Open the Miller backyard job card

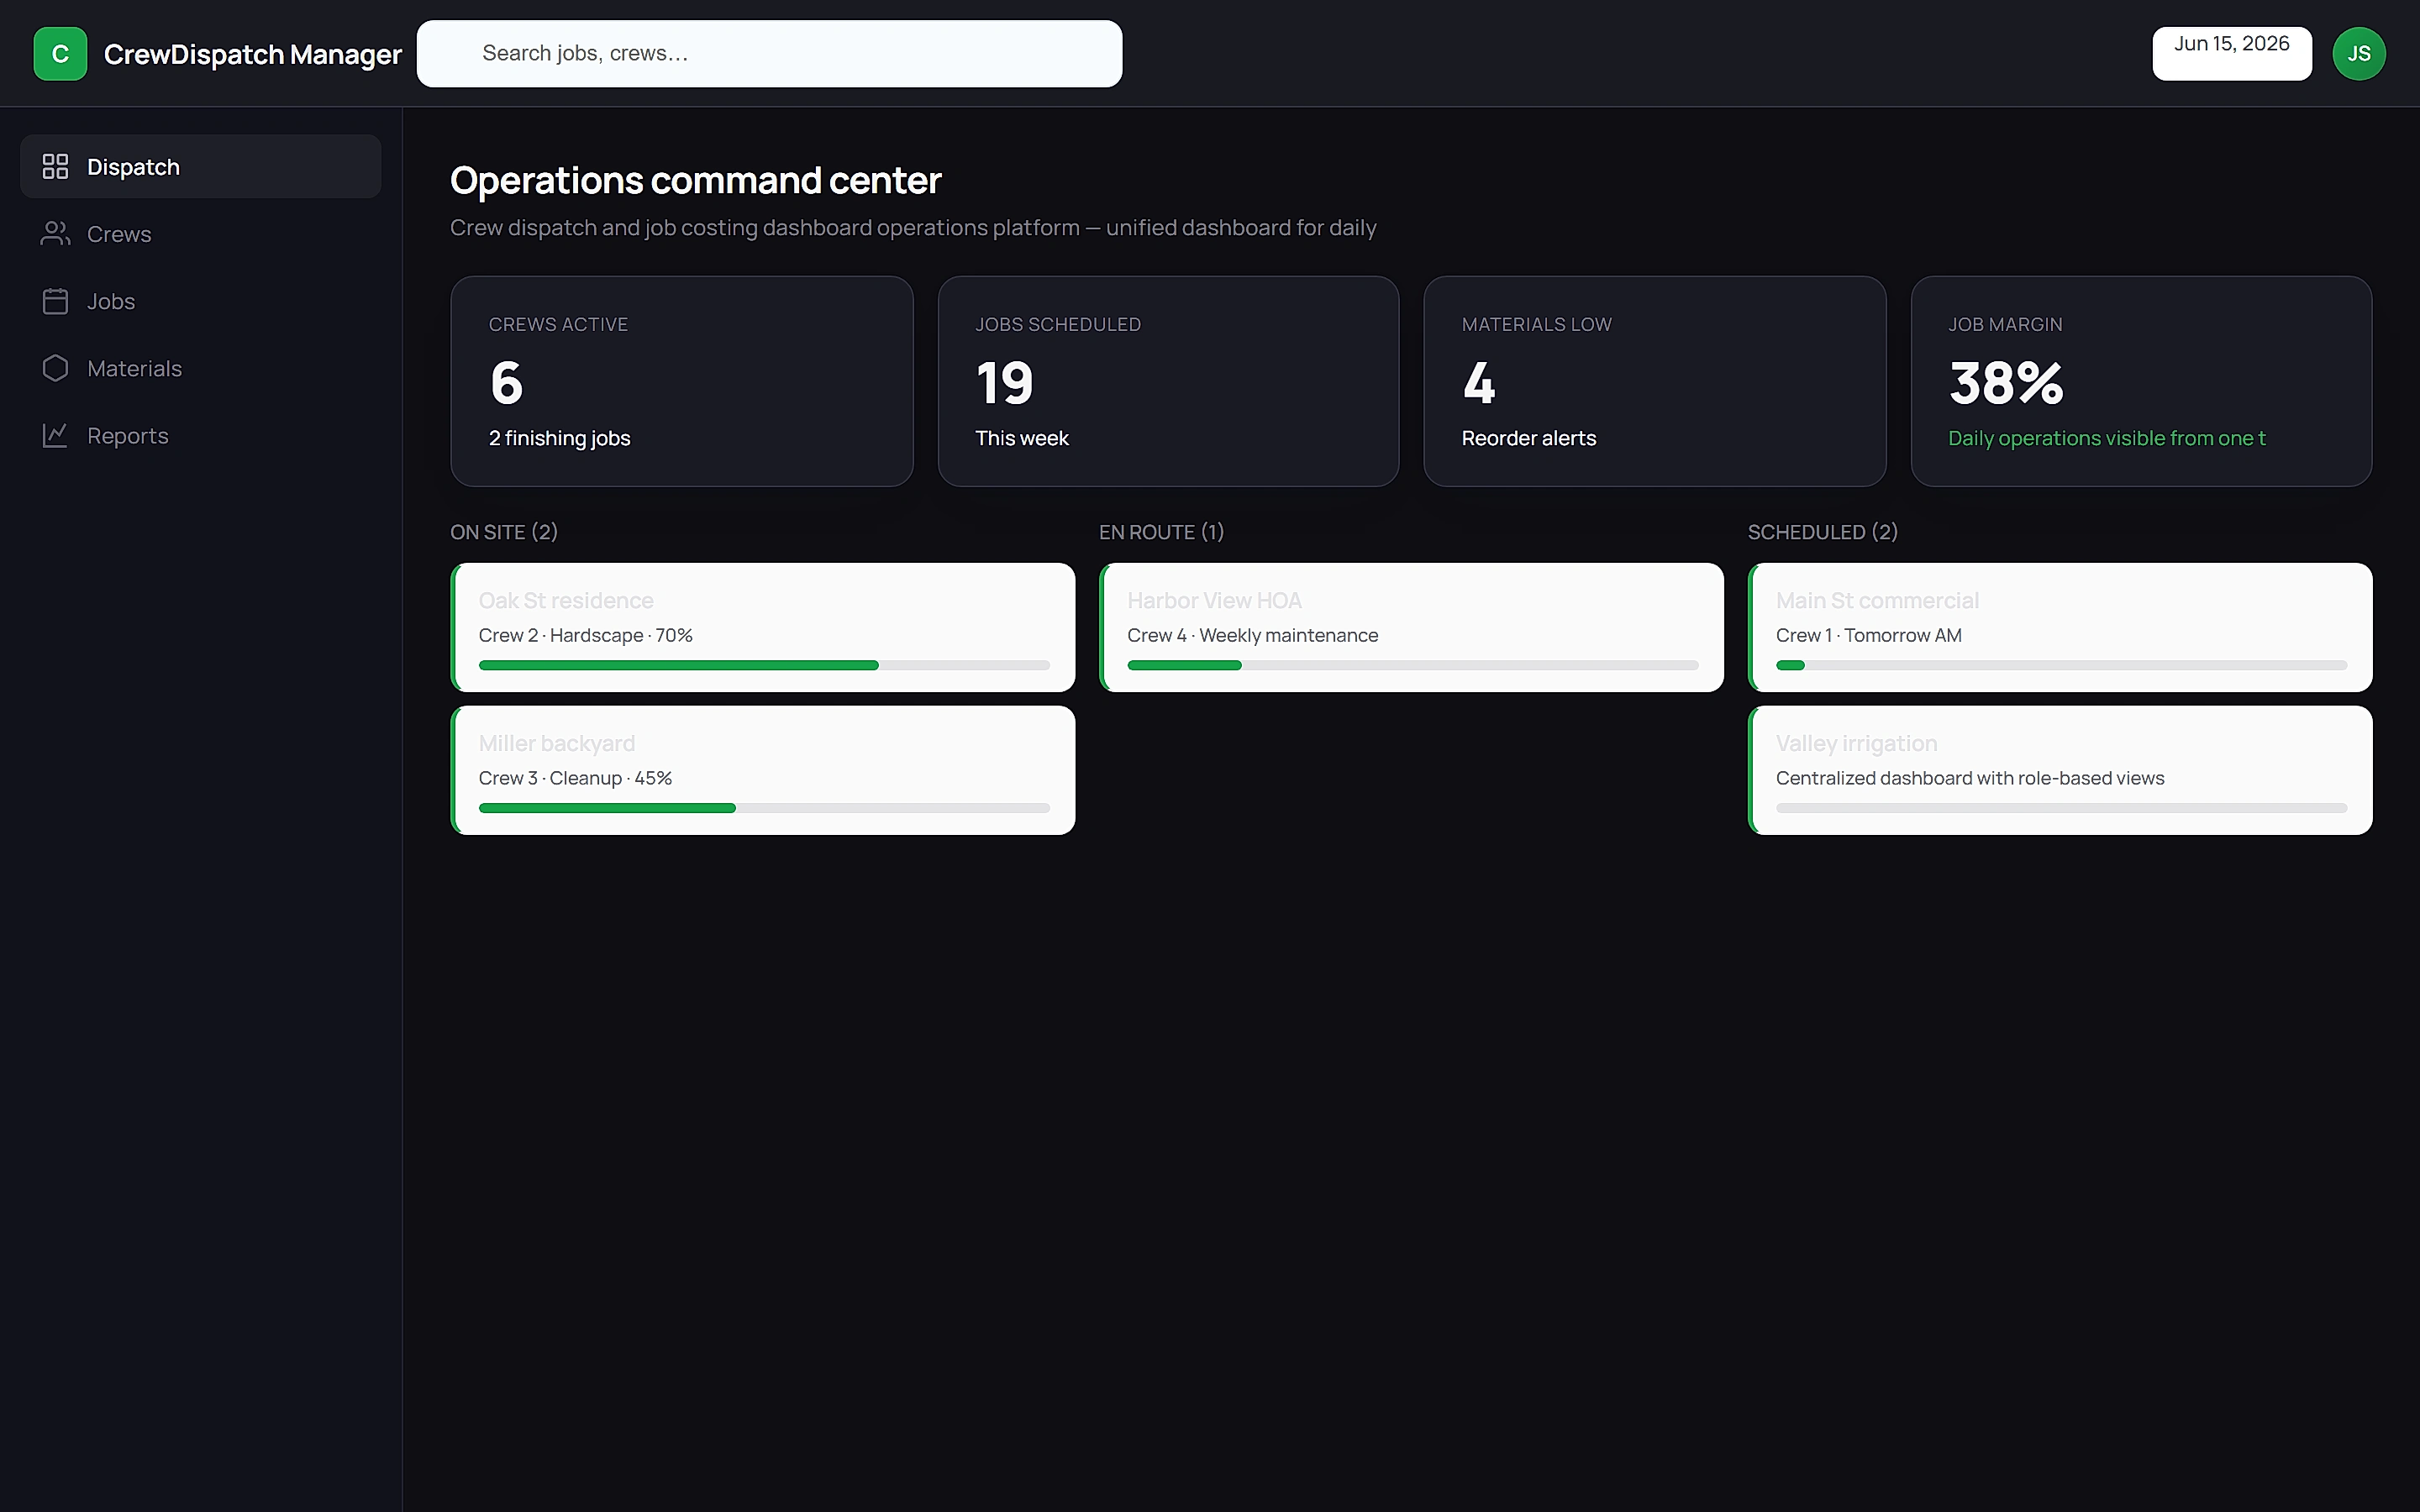click(763, 770)
